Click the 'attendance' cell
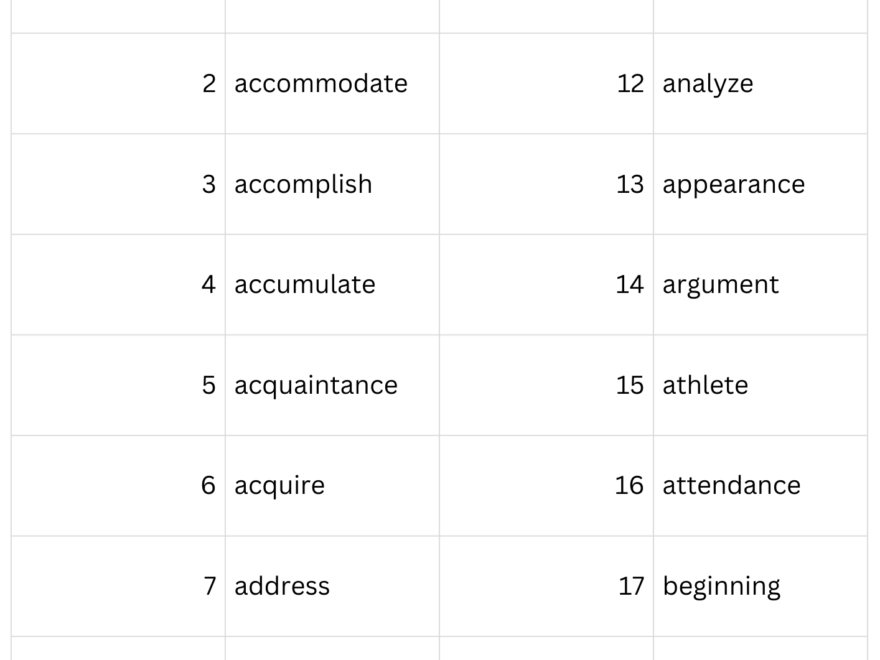 tap(731, 486)
